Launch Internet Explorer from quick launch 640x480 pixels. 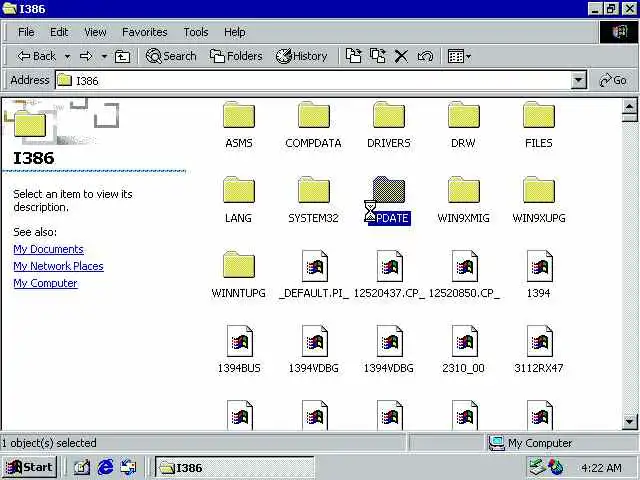105,467
